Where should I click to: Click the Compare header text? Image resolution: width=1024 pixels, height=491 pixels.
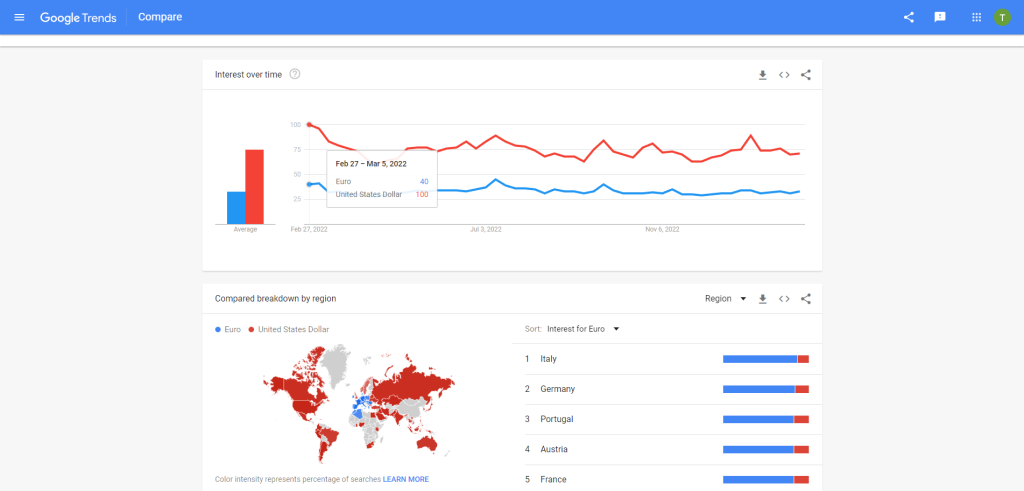(160, 17)
